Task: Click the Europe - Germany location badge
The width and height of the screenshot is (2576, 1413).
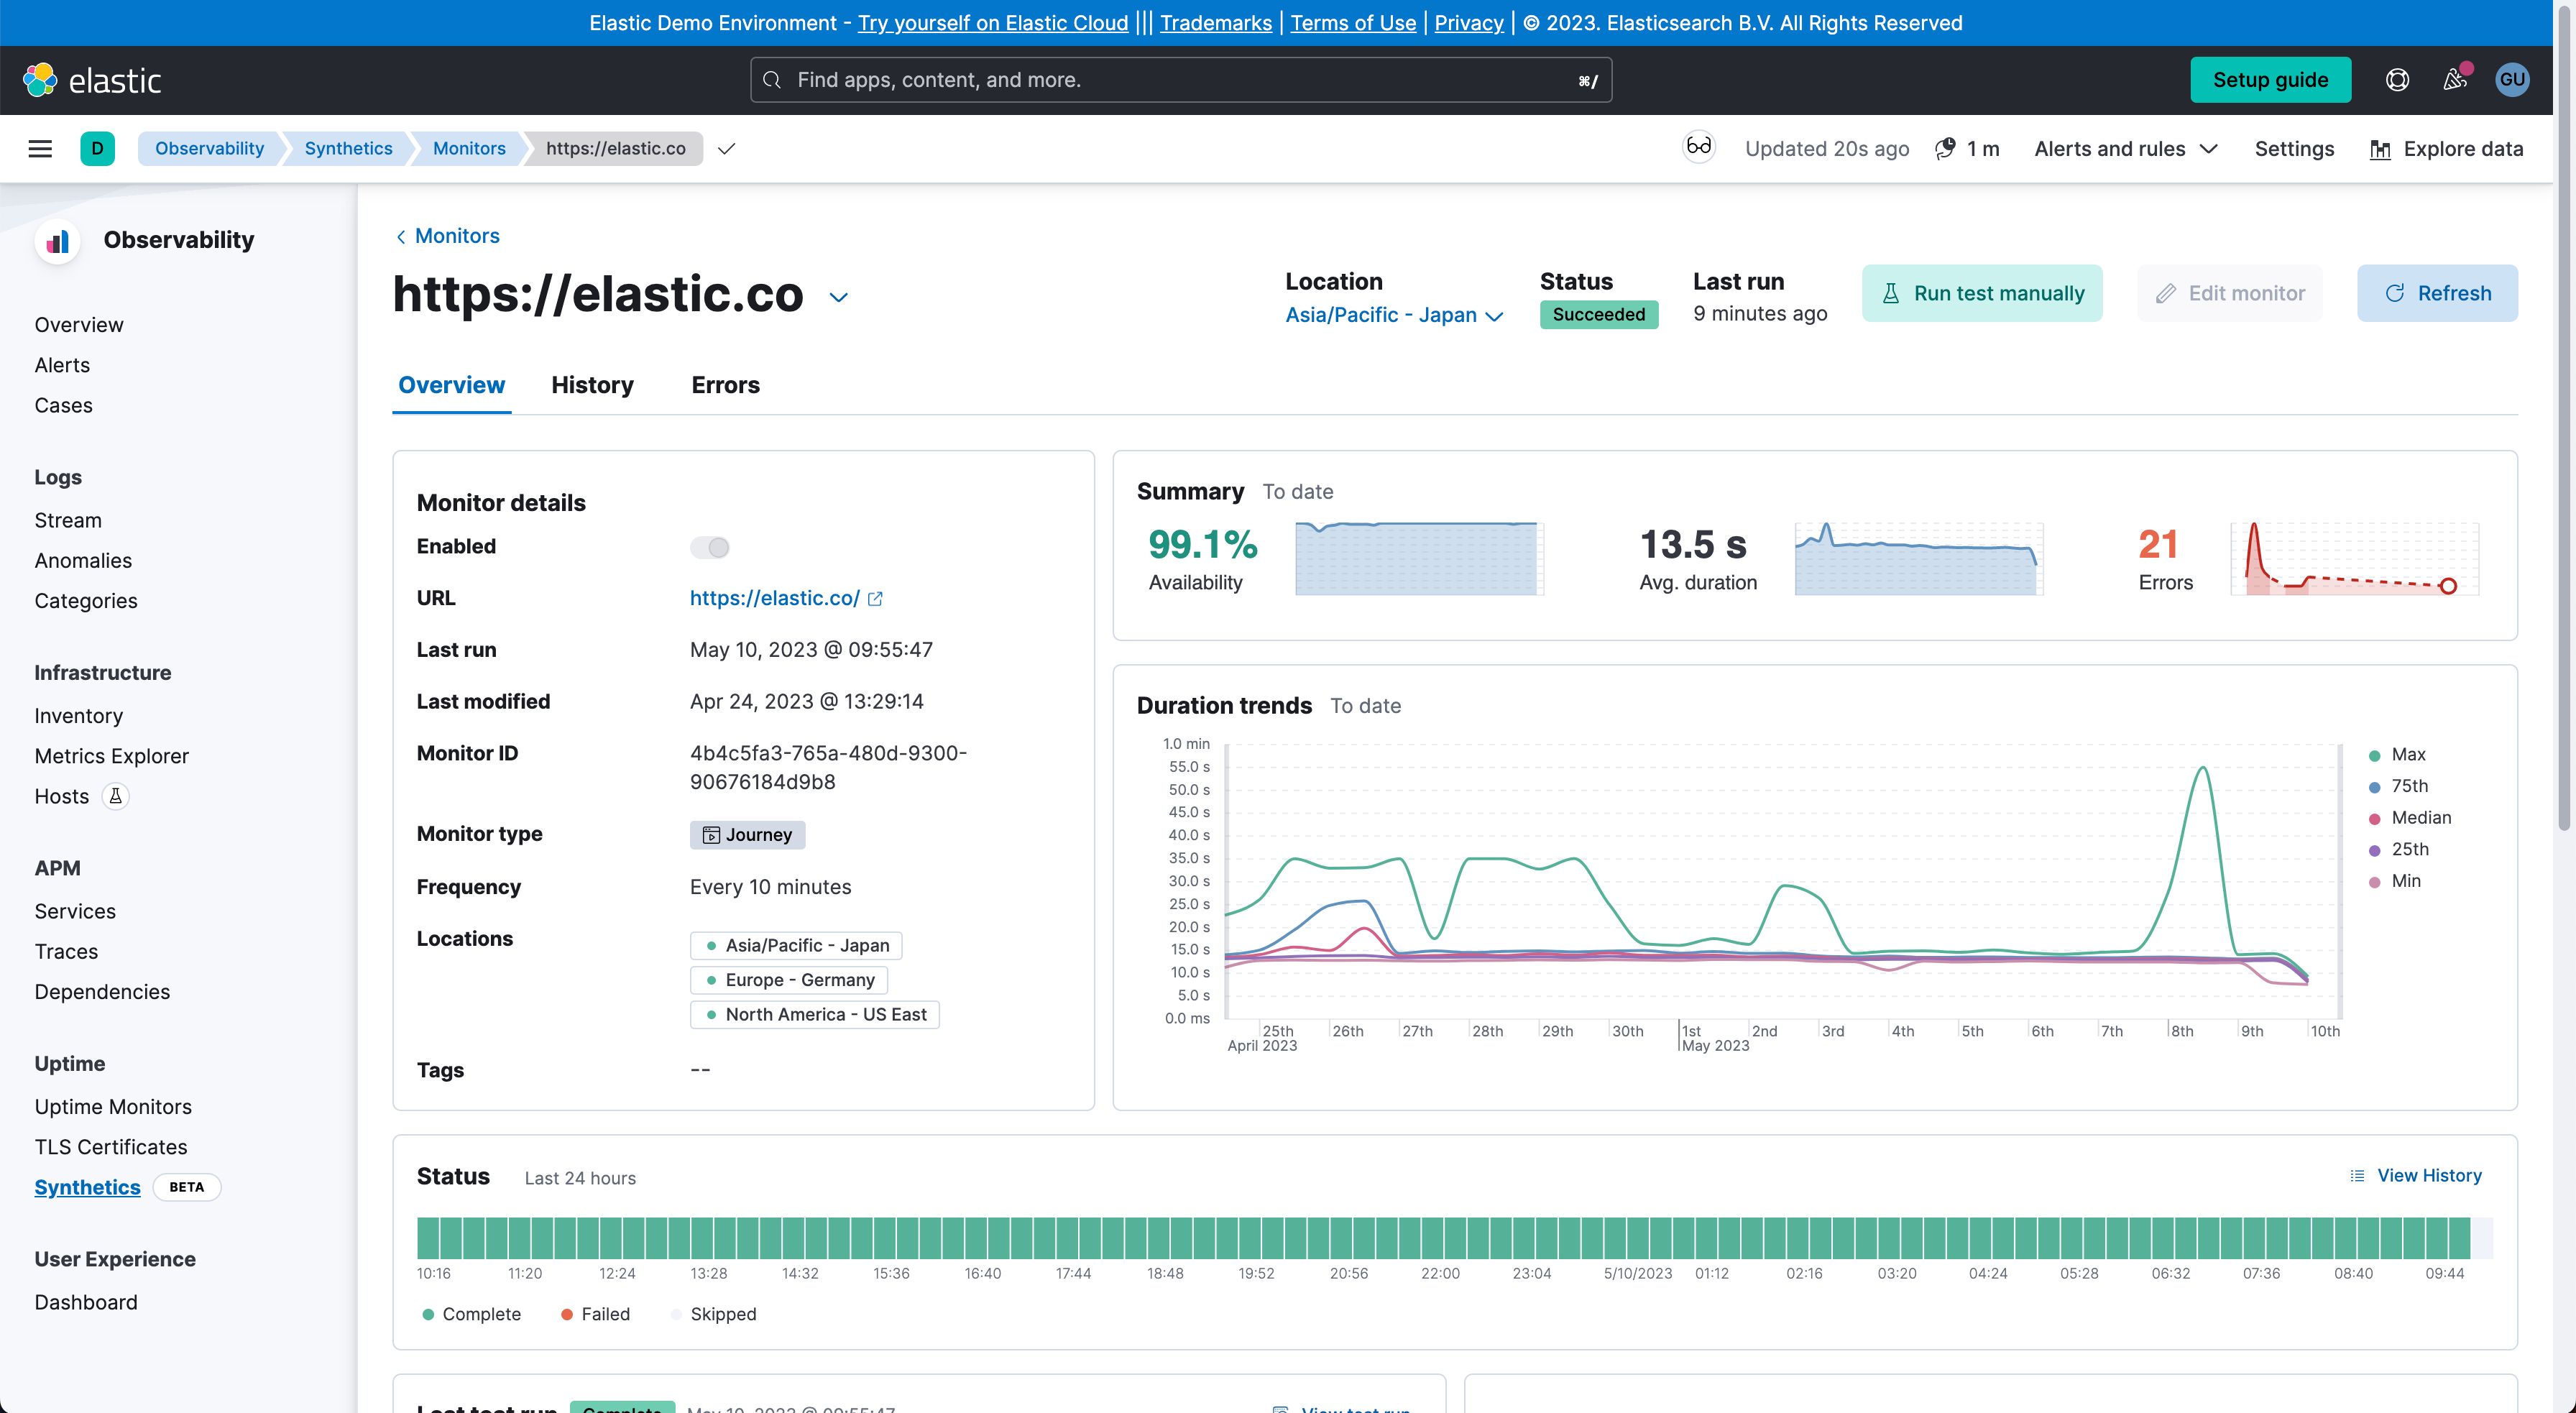Action: click(789, 980)
